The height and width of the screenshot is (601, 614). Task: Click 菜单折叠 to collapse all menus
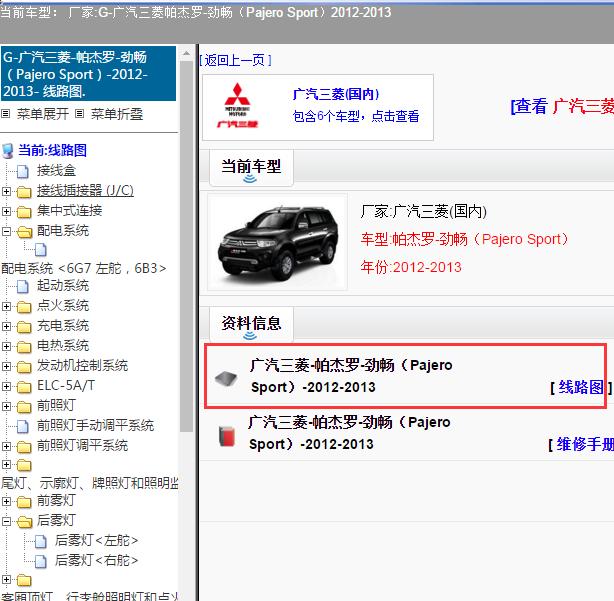(x=117, y=114)
